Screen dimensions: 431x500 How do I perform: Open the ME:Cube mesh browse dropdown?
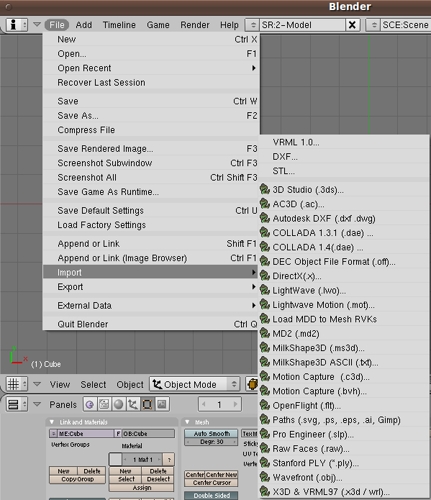pos(53,434)
